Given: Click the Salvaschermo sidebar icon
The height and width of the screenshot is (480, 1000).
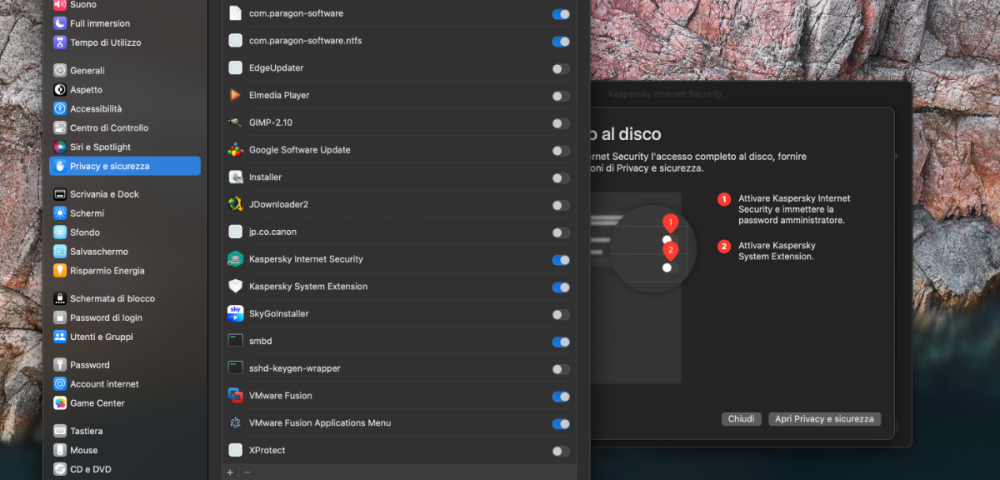Looking at the screenshot, I should [x=60, y=252].
